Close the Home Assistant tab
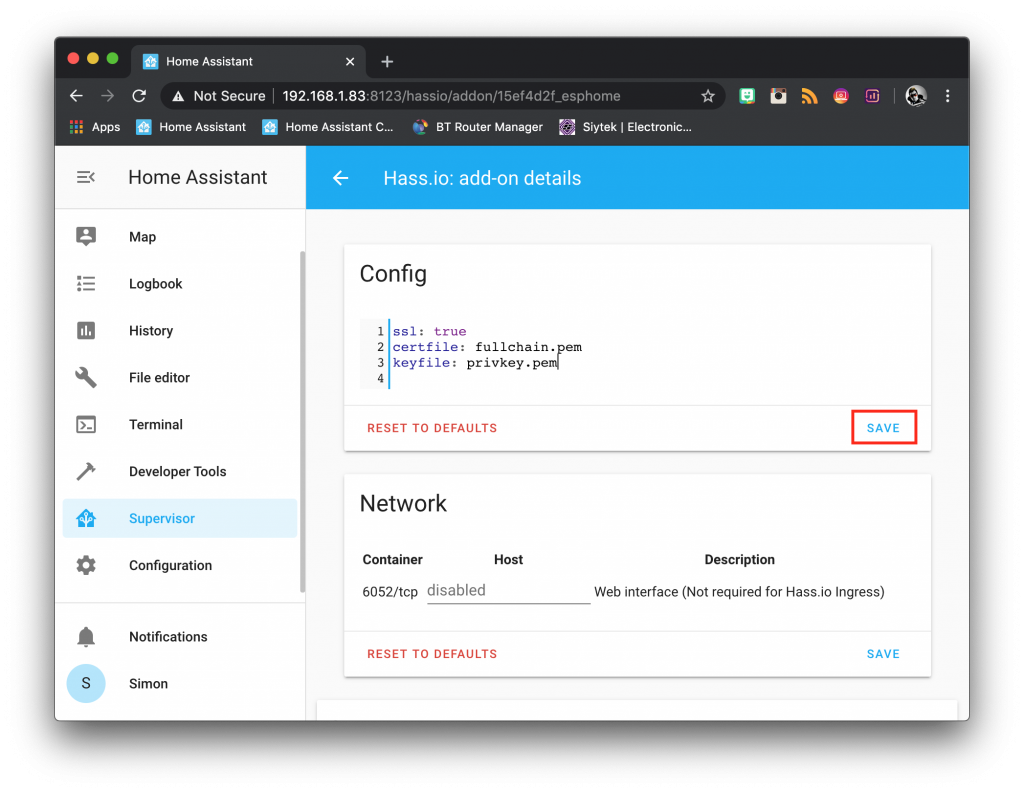The image size is (1024, 793). pos(350,61)
